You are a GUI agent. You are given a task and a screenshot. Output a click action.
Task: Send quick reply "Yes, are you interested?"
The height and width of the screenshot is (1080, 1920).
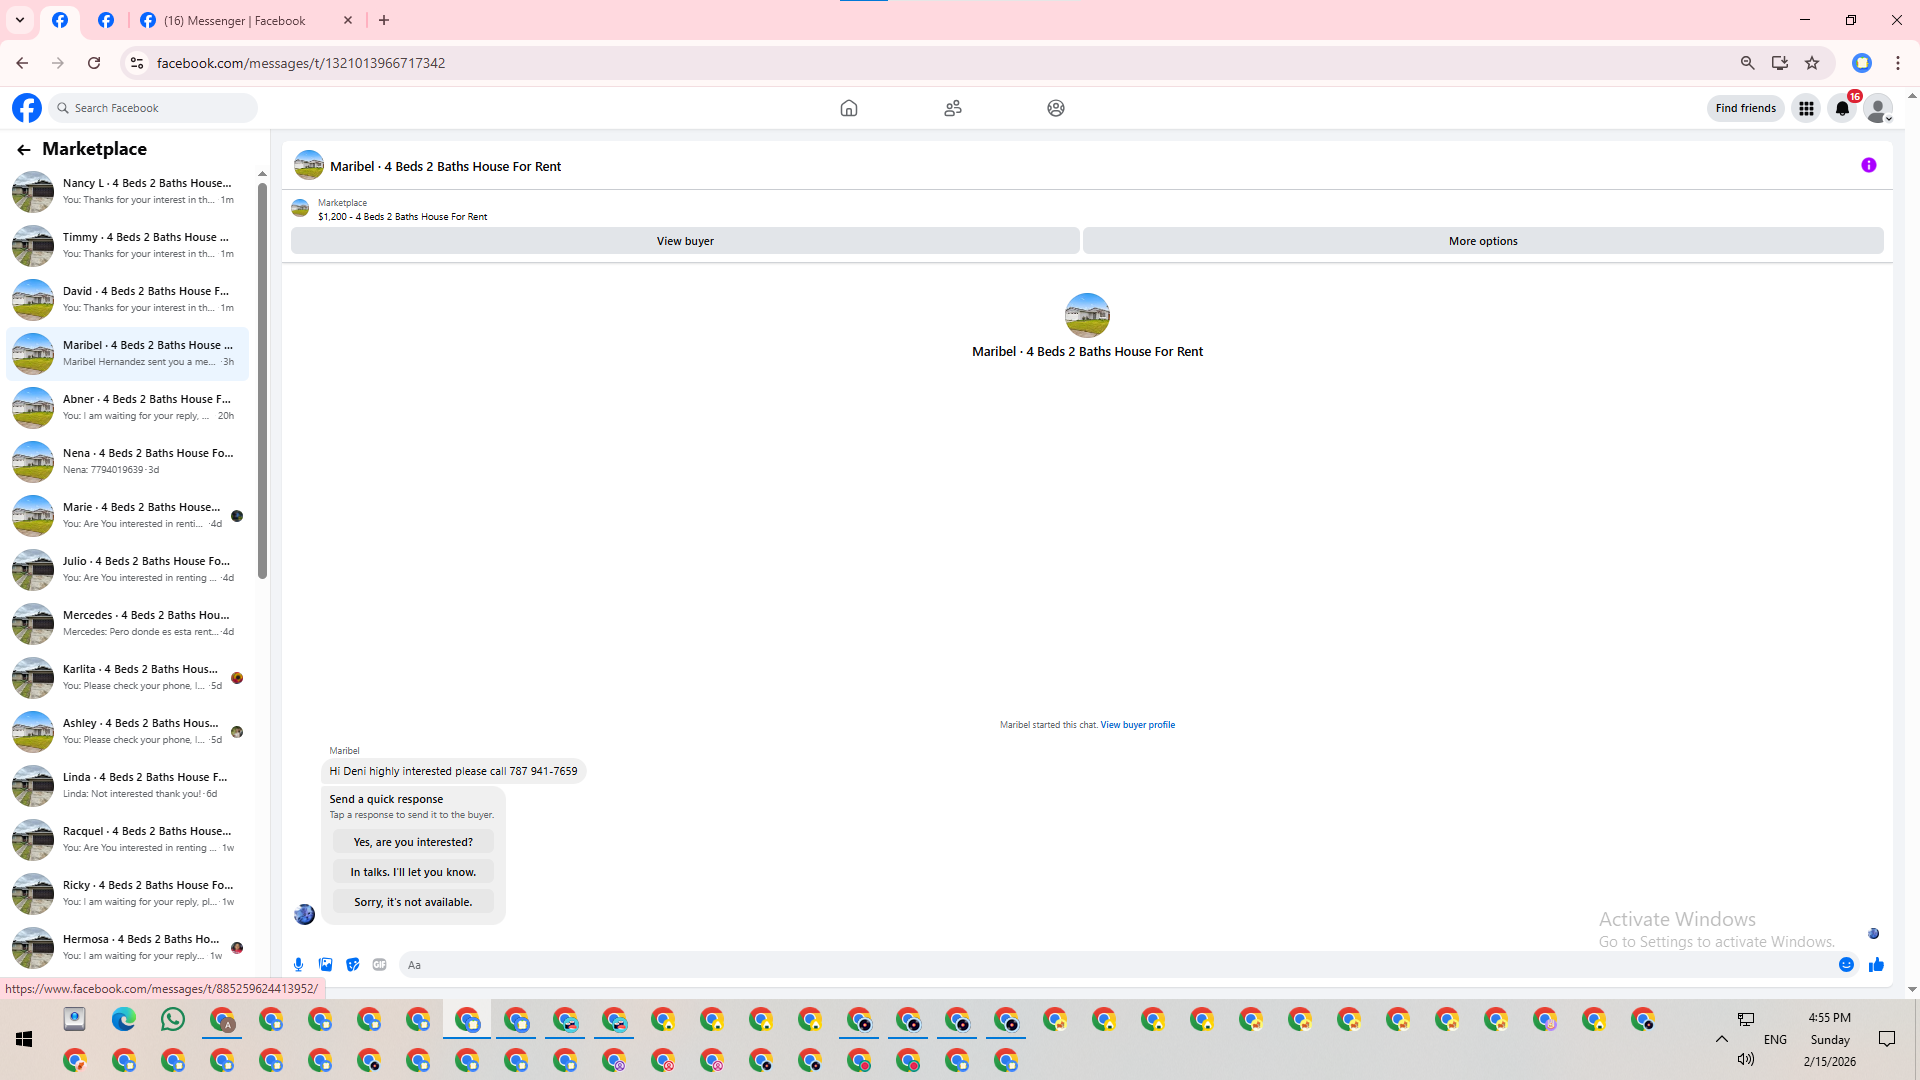coord(413,842)
